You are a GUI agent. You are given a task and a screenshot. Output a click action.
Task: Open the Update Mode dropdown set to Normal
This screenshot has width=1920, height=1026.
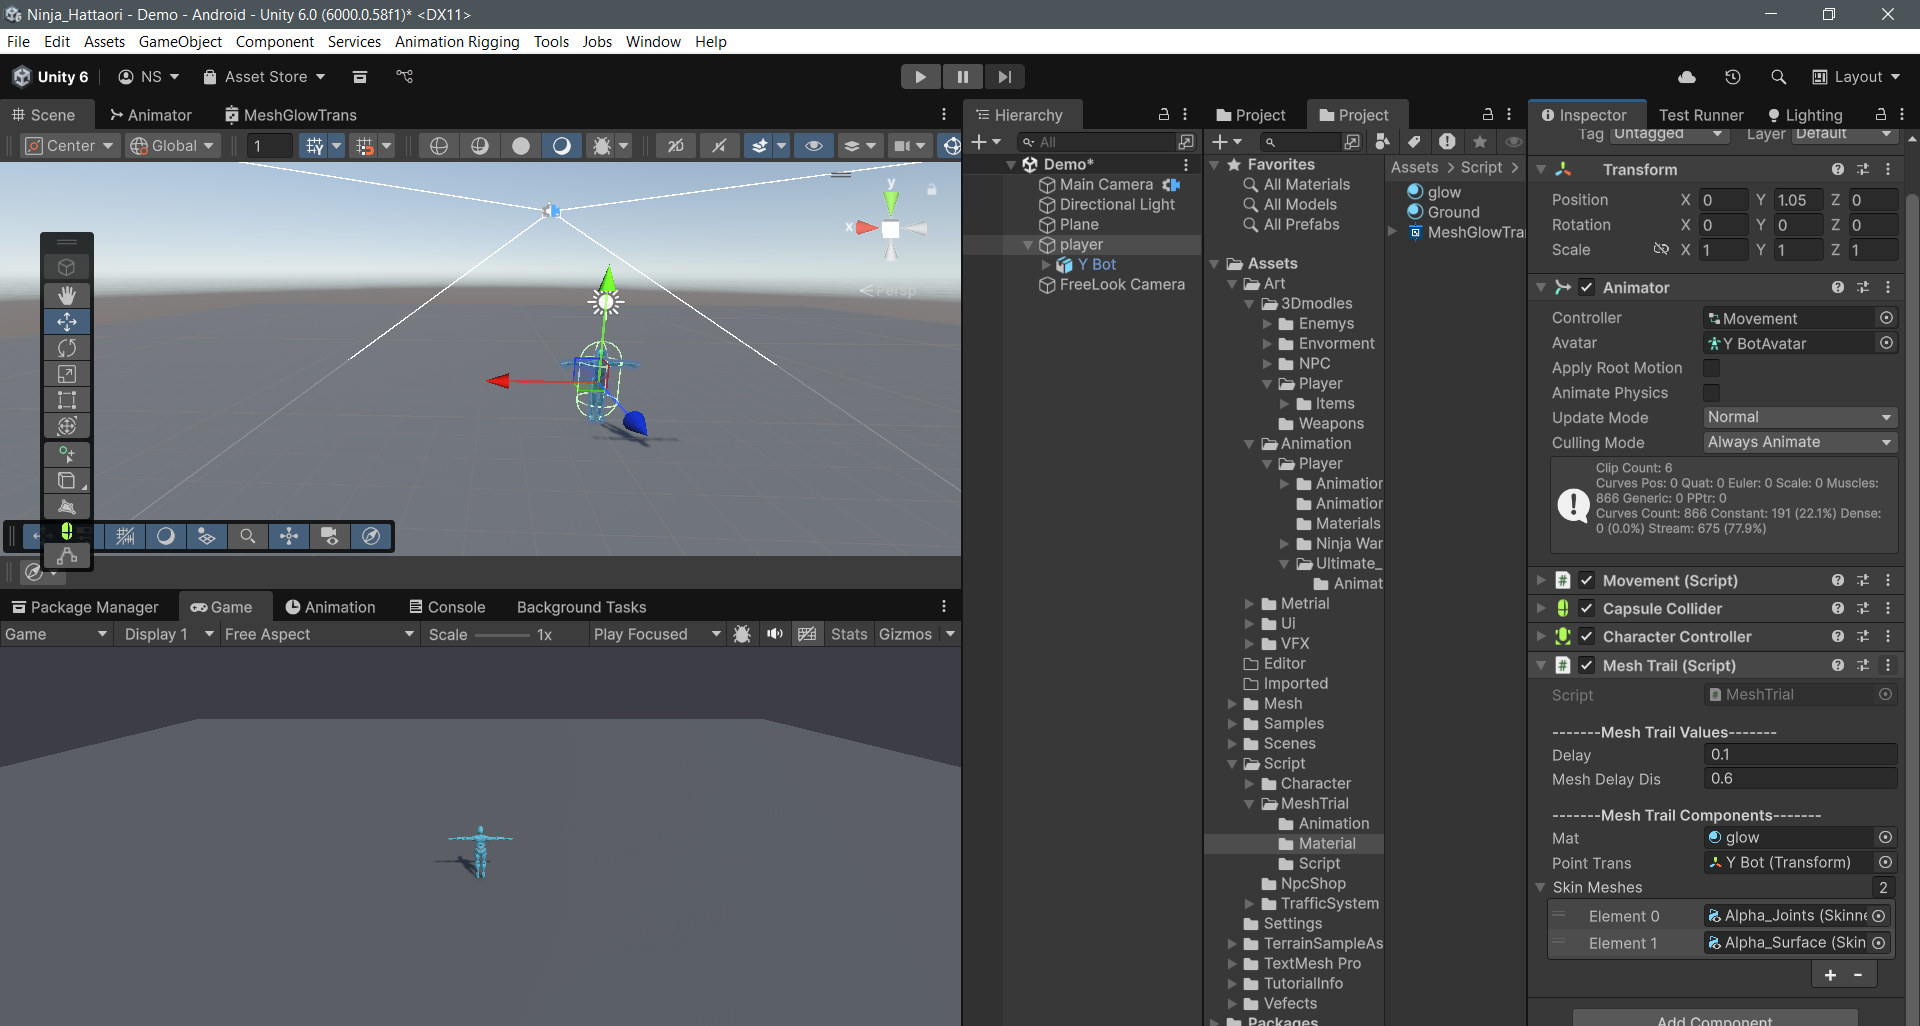(1798, 417)
